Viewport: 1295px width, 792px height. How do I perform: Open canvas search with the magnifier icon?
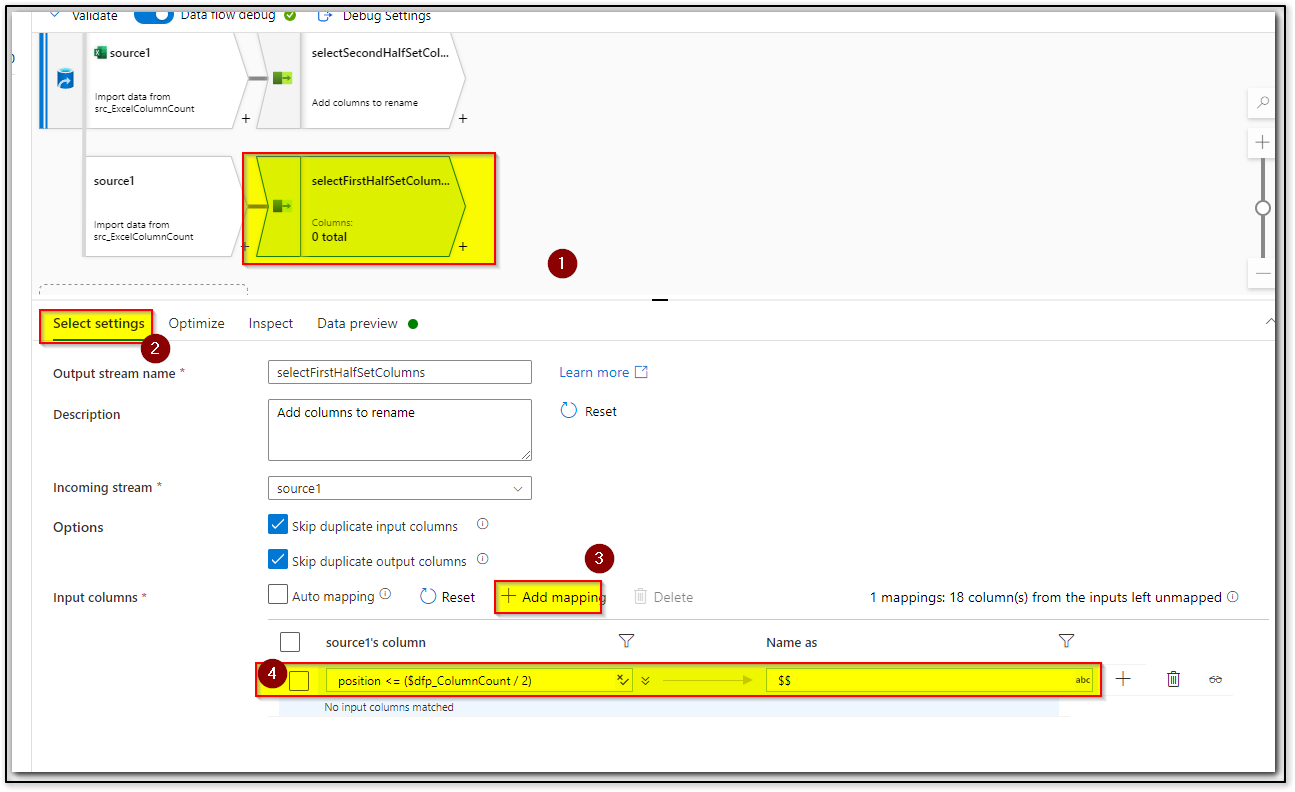coord(1262,103)
